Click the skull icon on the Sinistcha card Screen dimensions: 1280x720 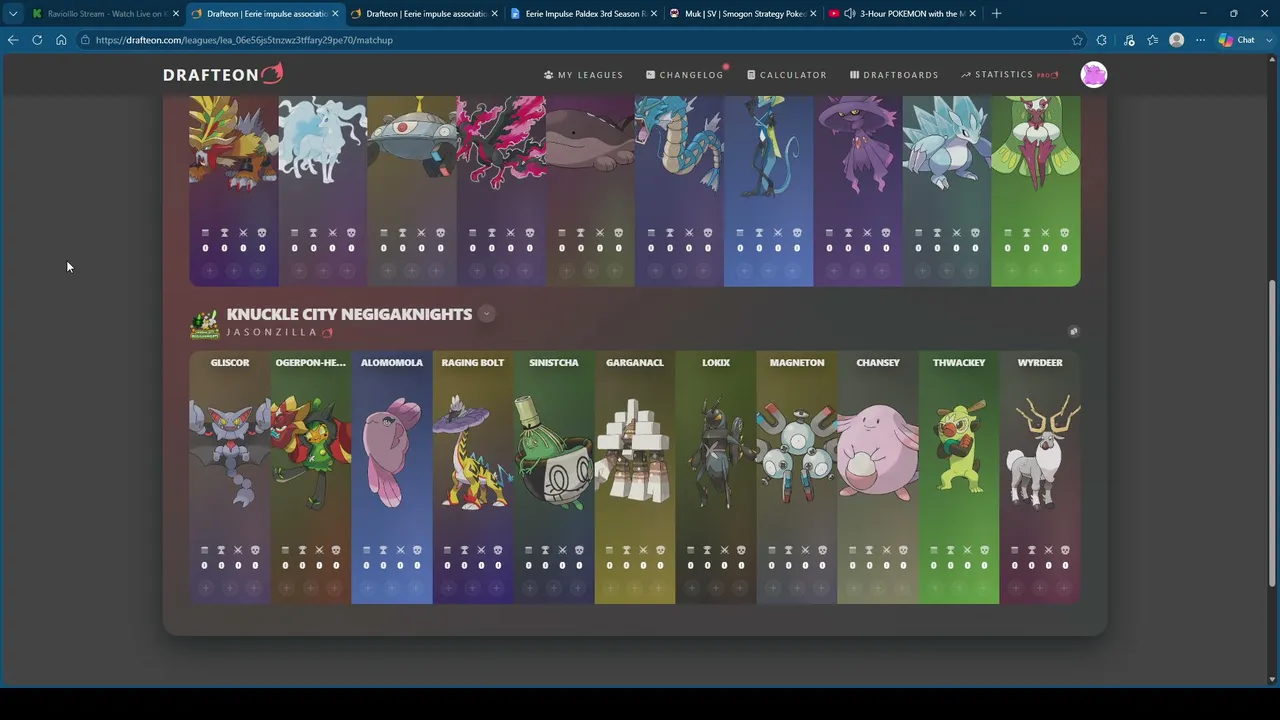tap(579, 550)
